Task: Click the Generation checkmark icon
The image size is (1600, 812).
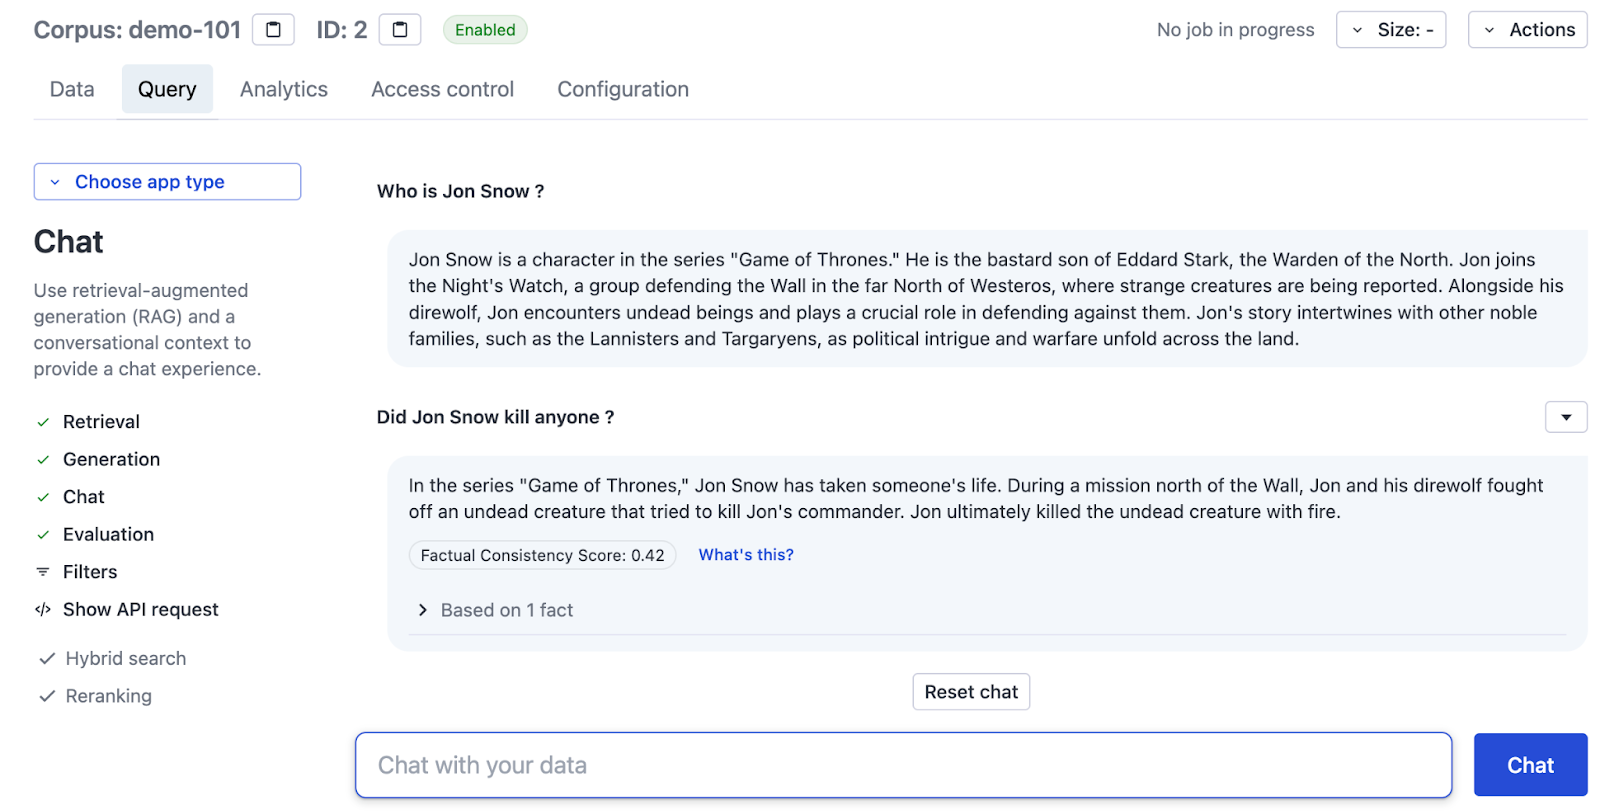Action: point(43,460)
